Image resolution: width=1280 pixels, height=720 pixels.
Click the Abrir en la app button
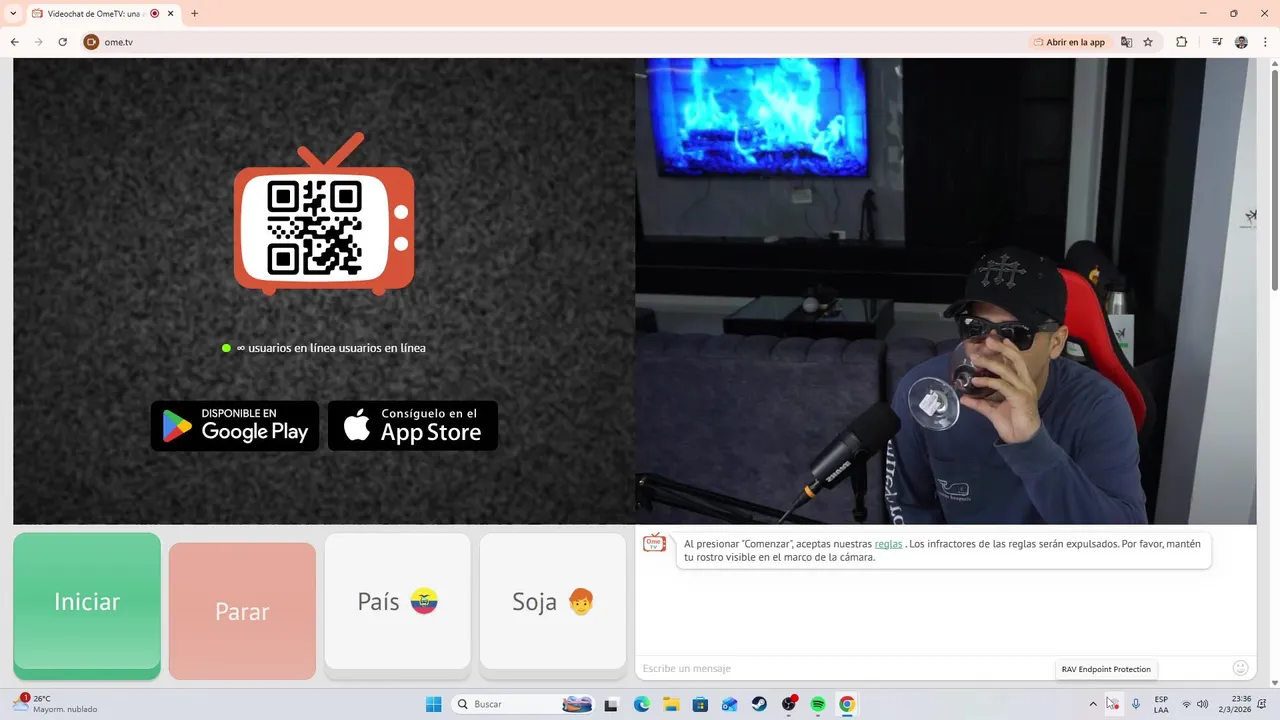(x=1070, y=42)
